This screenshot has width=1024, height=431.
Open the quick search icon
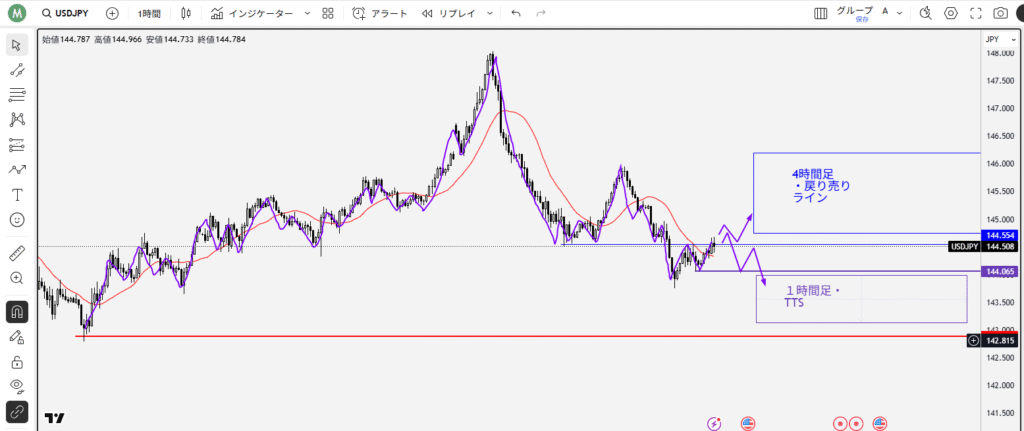925,13
